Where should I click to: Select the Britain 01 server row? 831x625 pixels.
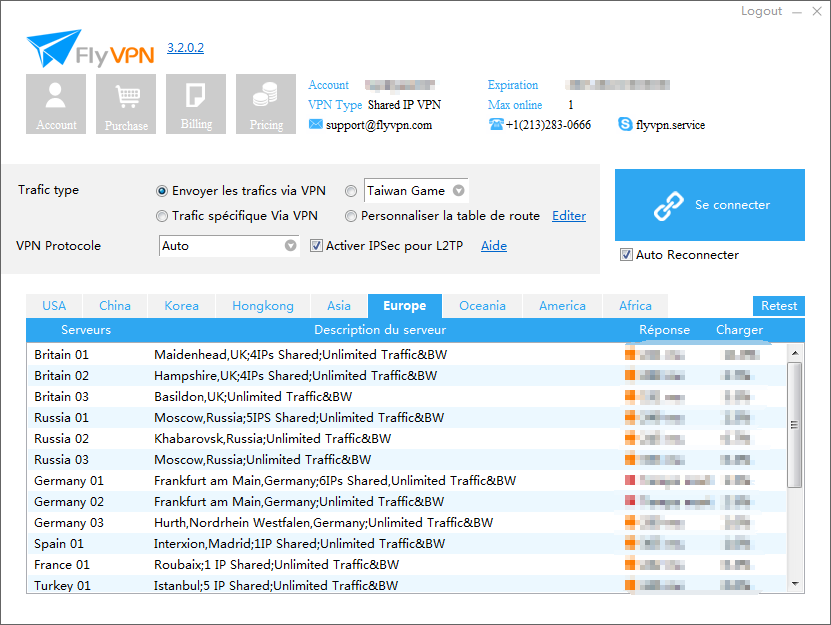point(406,355)
